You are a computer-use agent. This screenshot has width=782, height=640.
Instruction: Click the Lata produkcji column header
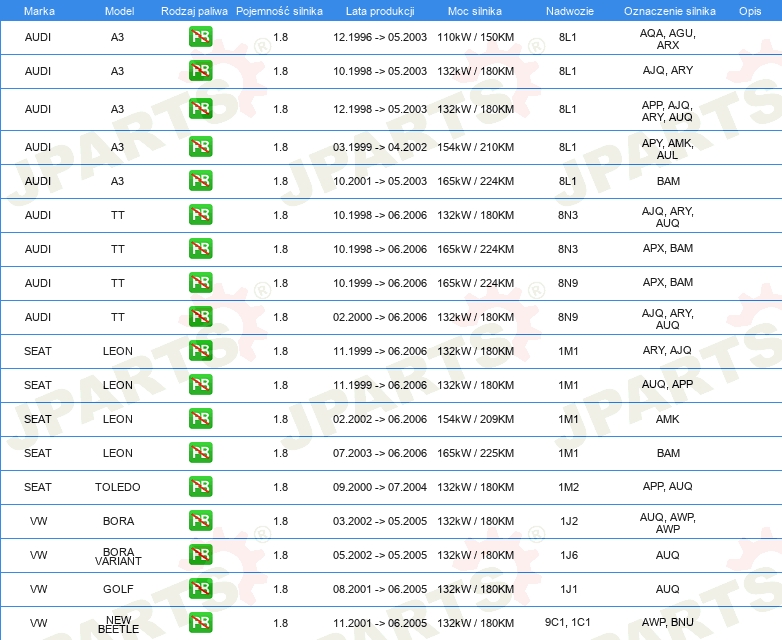pos(380,11)
